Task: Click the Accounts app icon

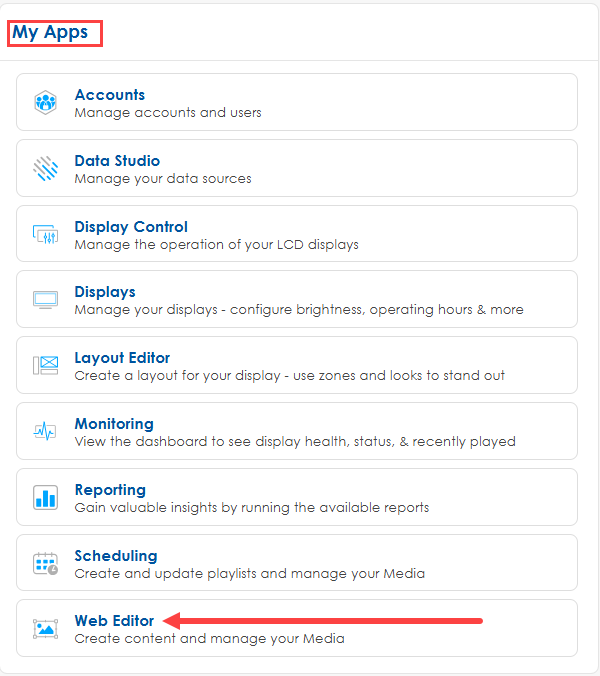Action: click(45, 103)
